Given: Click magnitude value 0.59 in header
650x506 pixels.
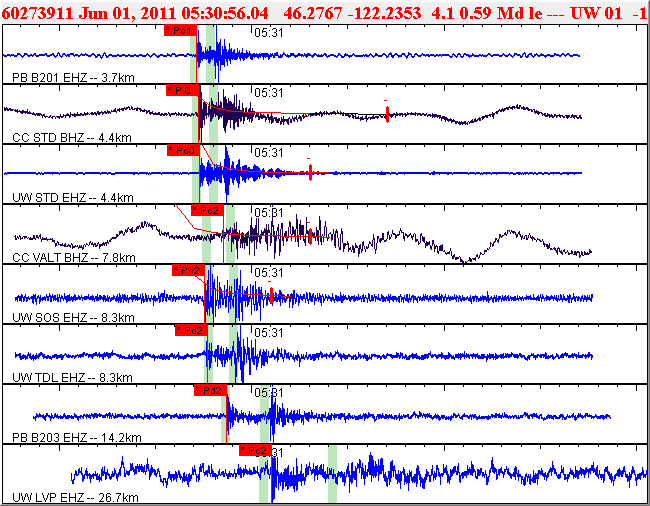Looking at the screenshot, I should point(475,13).
